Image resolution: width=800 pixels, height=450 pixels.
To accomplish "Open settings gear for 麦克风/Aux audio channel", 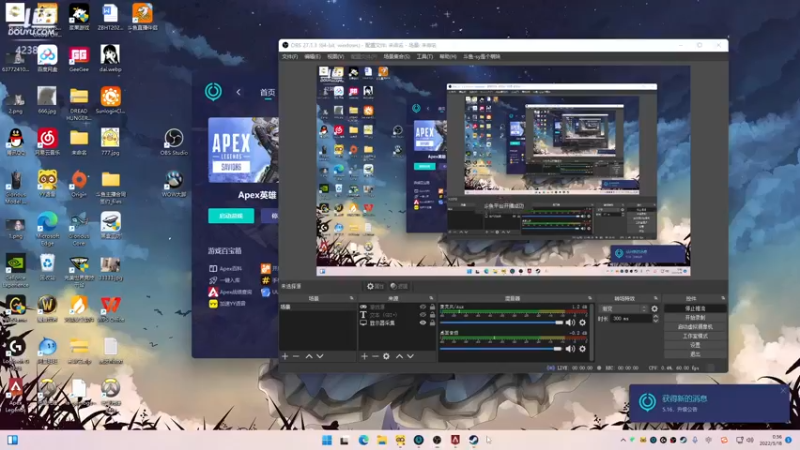I will point(582,322).
